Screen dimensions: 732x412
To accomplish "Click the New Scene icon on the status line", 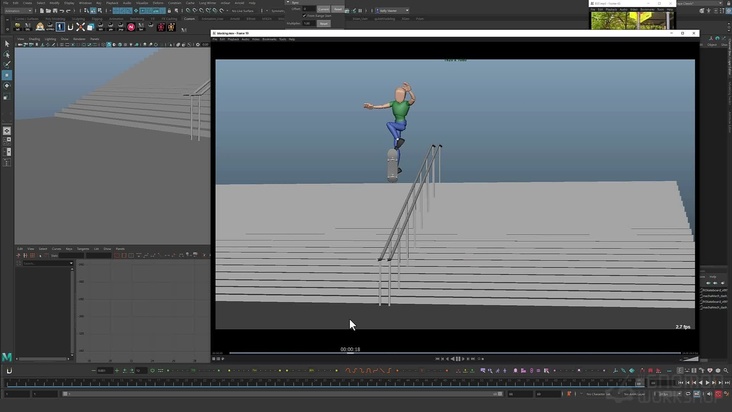I will click(42, 10).
